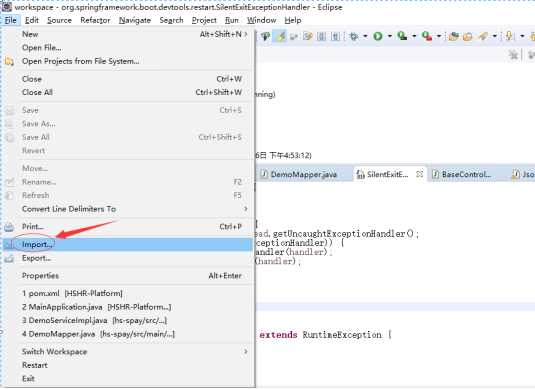Click the Run External Tools icon

pyautogui.click(x=427, y=36)
